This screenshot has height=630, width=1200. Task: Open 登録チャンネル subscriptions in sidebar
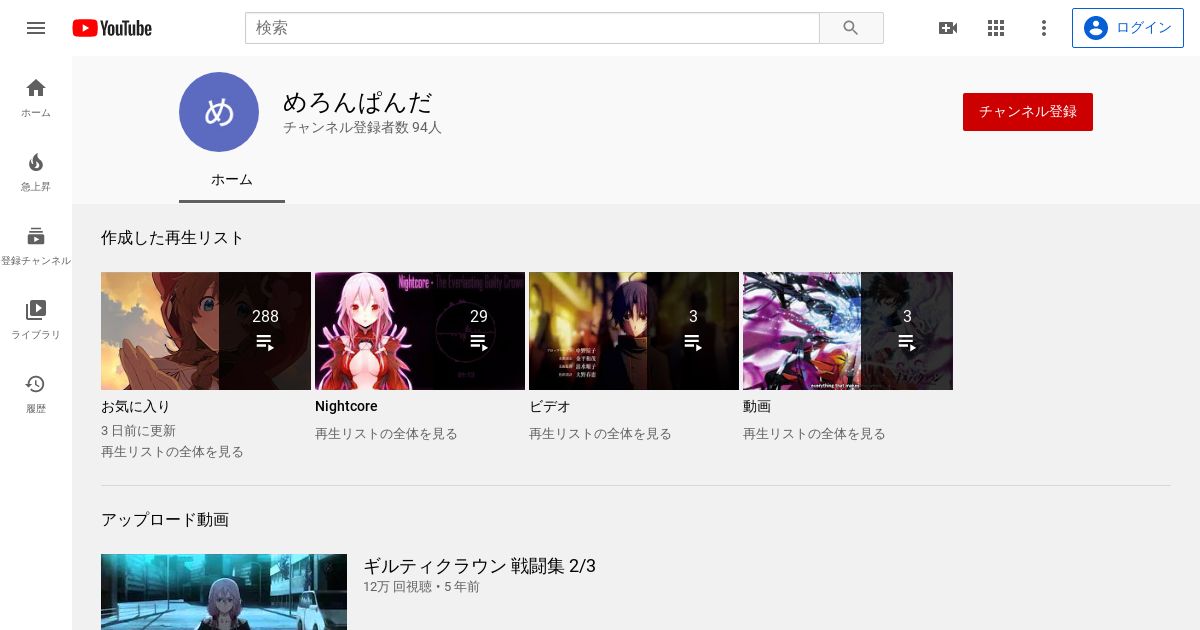36,245
